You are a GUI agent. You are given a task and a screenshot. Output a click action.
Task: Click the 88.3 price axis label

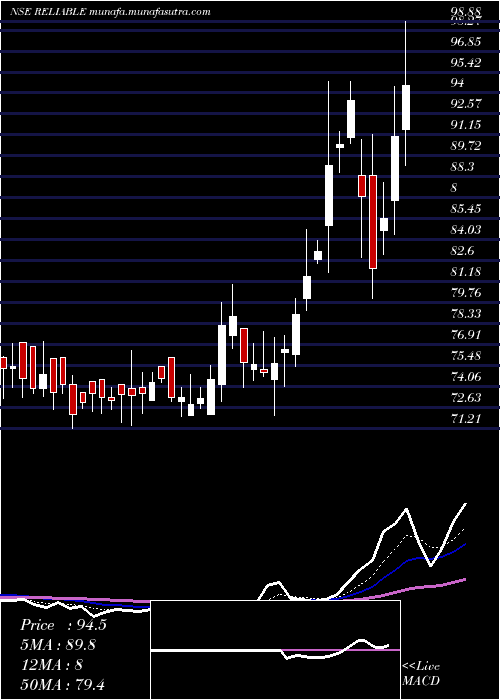pos(462,167)
